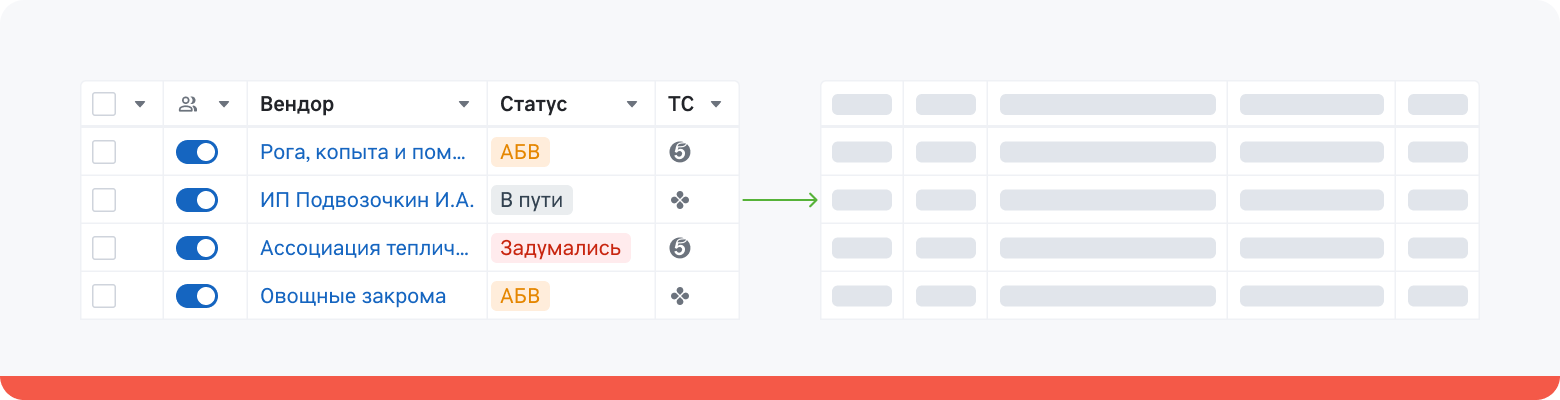Check the box for Ассоциация теплич… row

tap(104, 248)
